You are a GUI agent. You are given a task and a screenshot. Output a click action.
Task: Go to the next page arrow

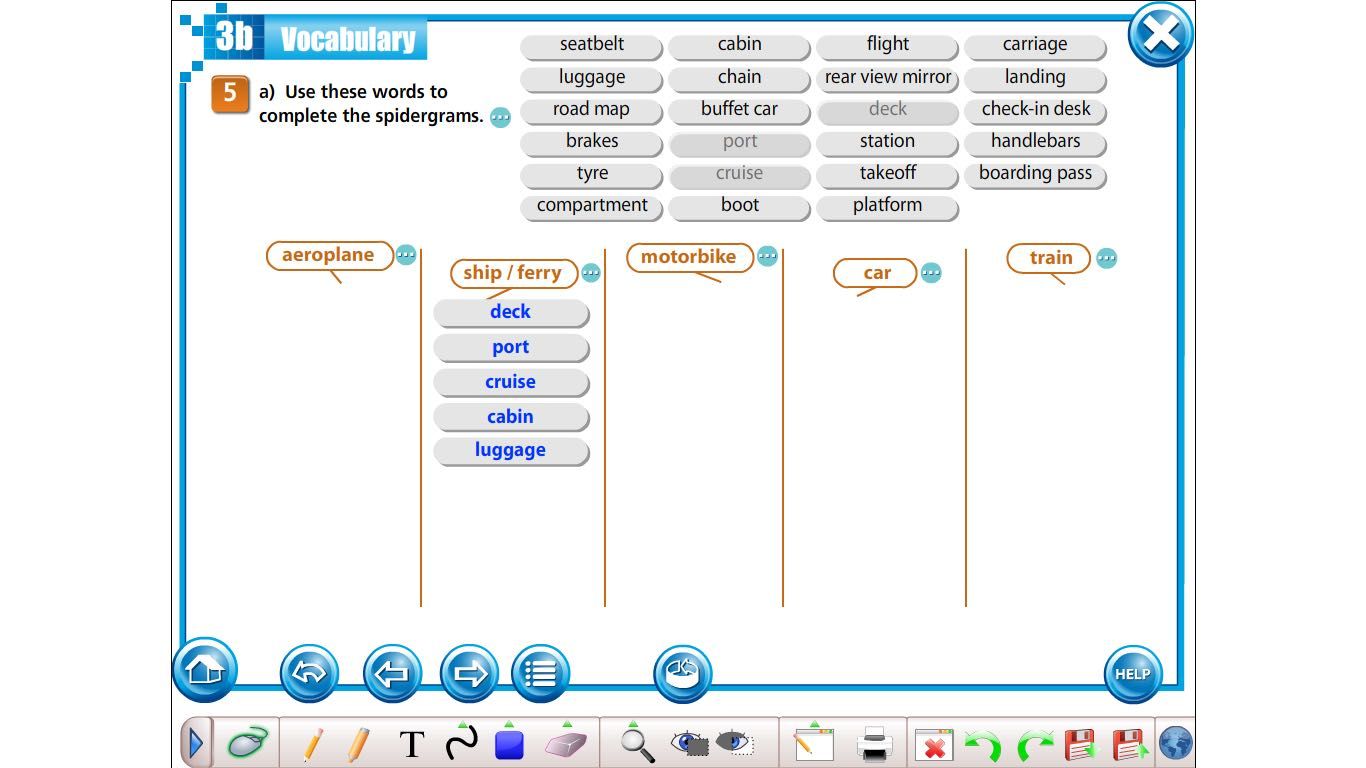click(469, 673)
